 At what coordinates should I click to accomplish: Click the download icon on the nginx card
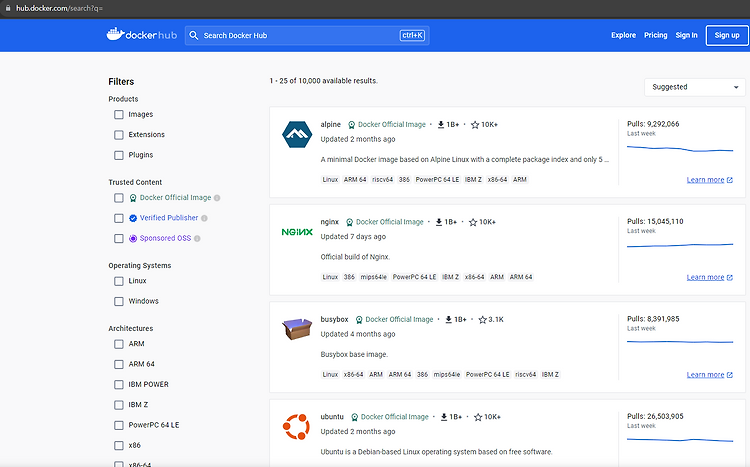[x=439, y=222]
